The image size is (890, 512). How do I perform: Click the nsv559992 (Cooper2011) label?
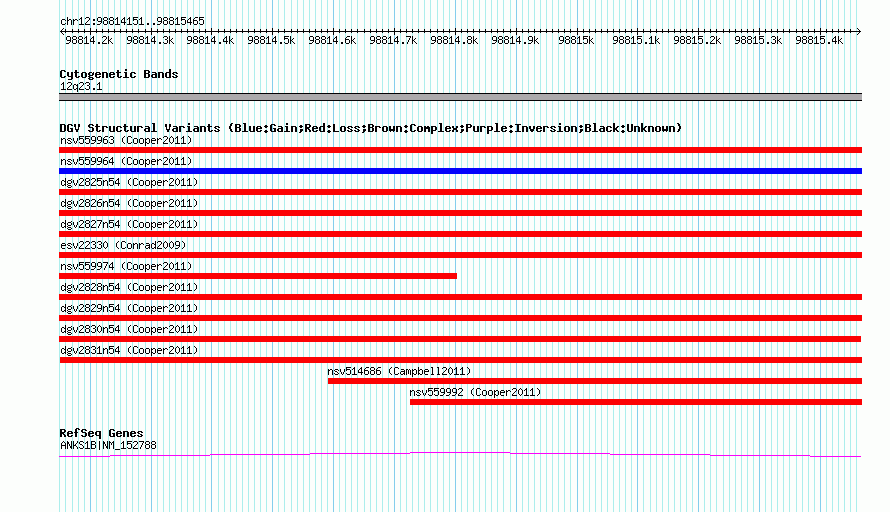(x=475, y=392)
